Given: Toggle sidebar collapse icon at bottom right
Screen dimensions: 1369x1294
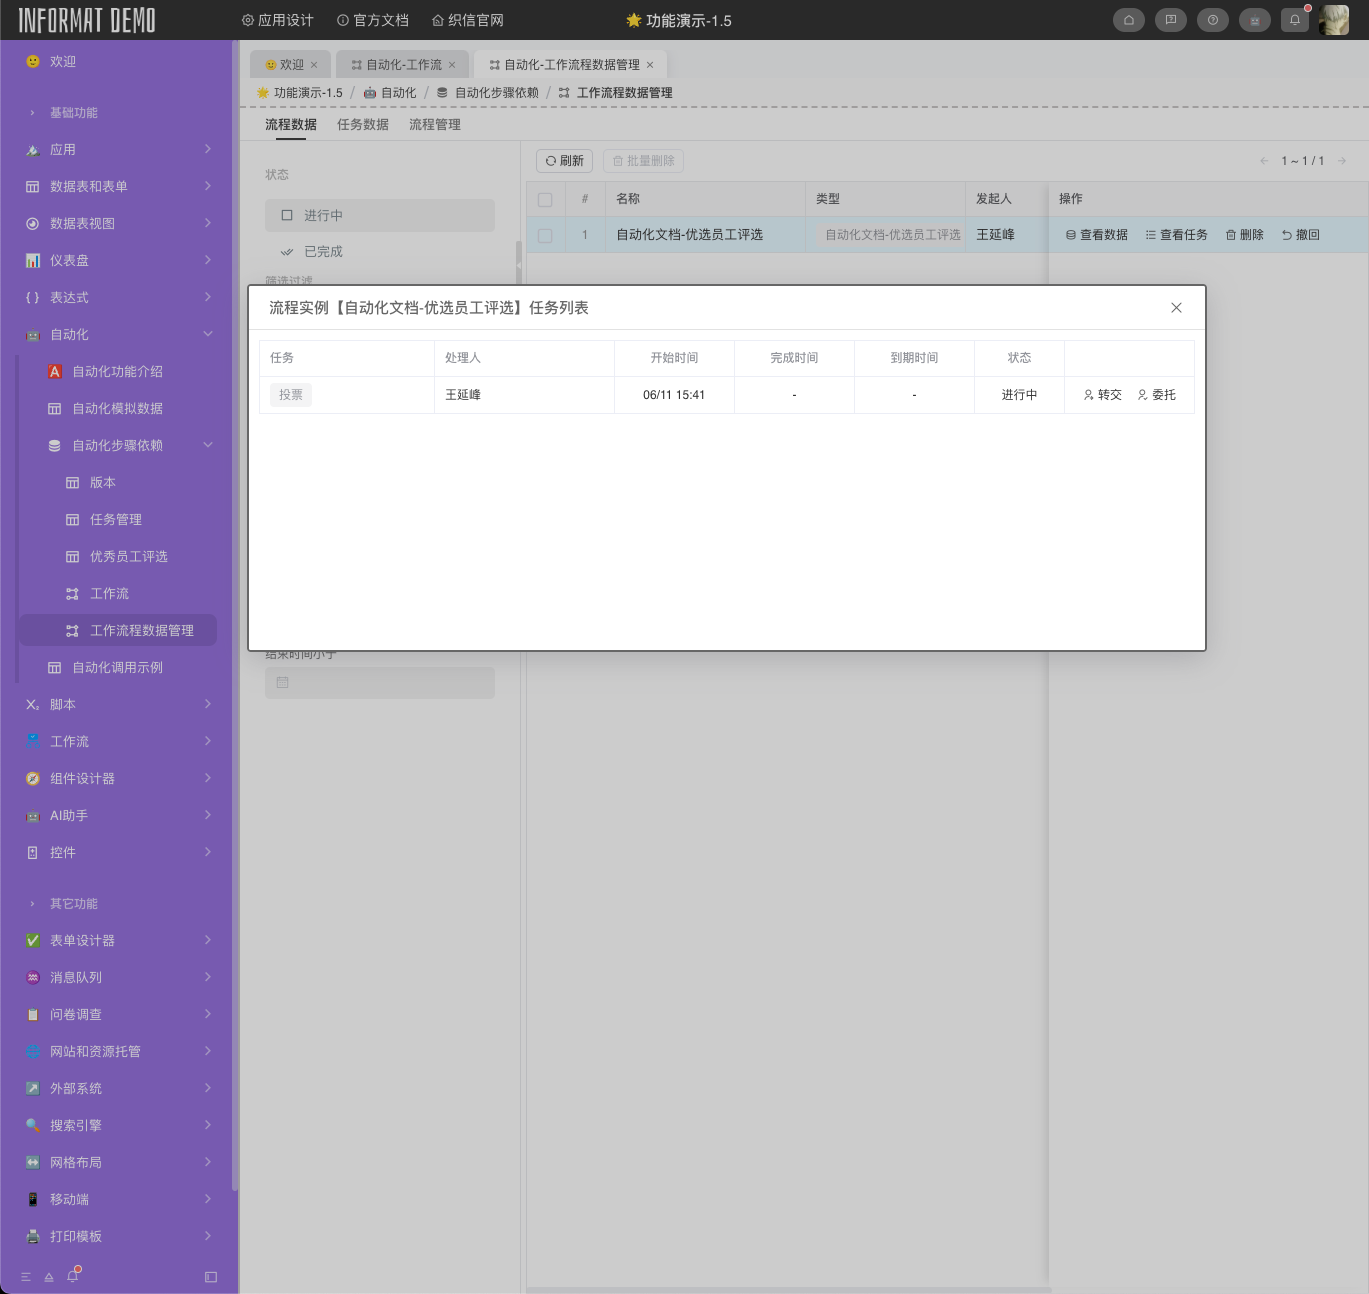Looking at the screenshot, I should pos(210,1277).
